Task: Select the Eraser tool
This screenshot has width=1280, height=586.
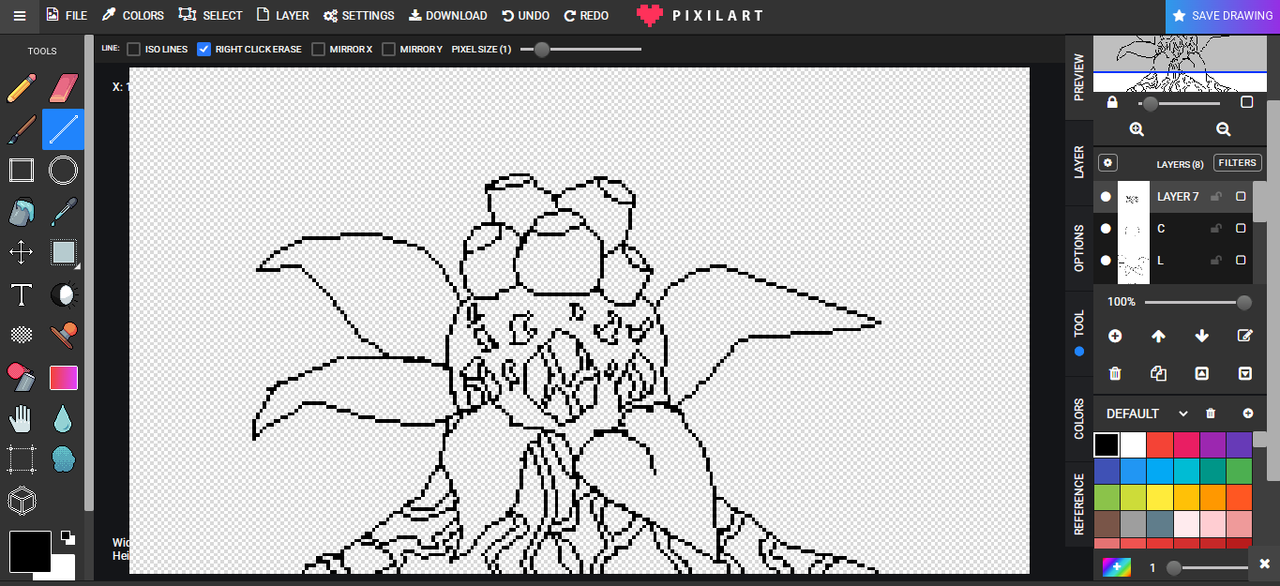Action: [x=63, y=87]
